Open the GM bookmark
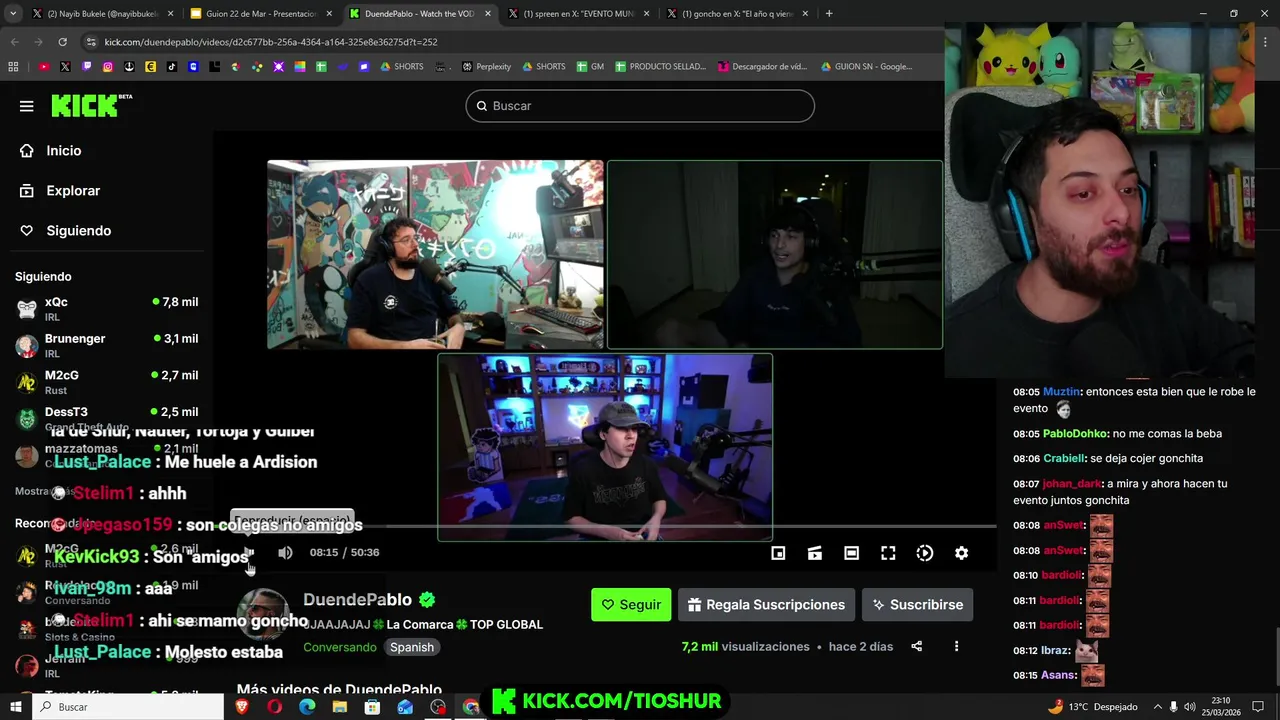The width and height of the screenshot is (1280, 720). coord(589,67)
